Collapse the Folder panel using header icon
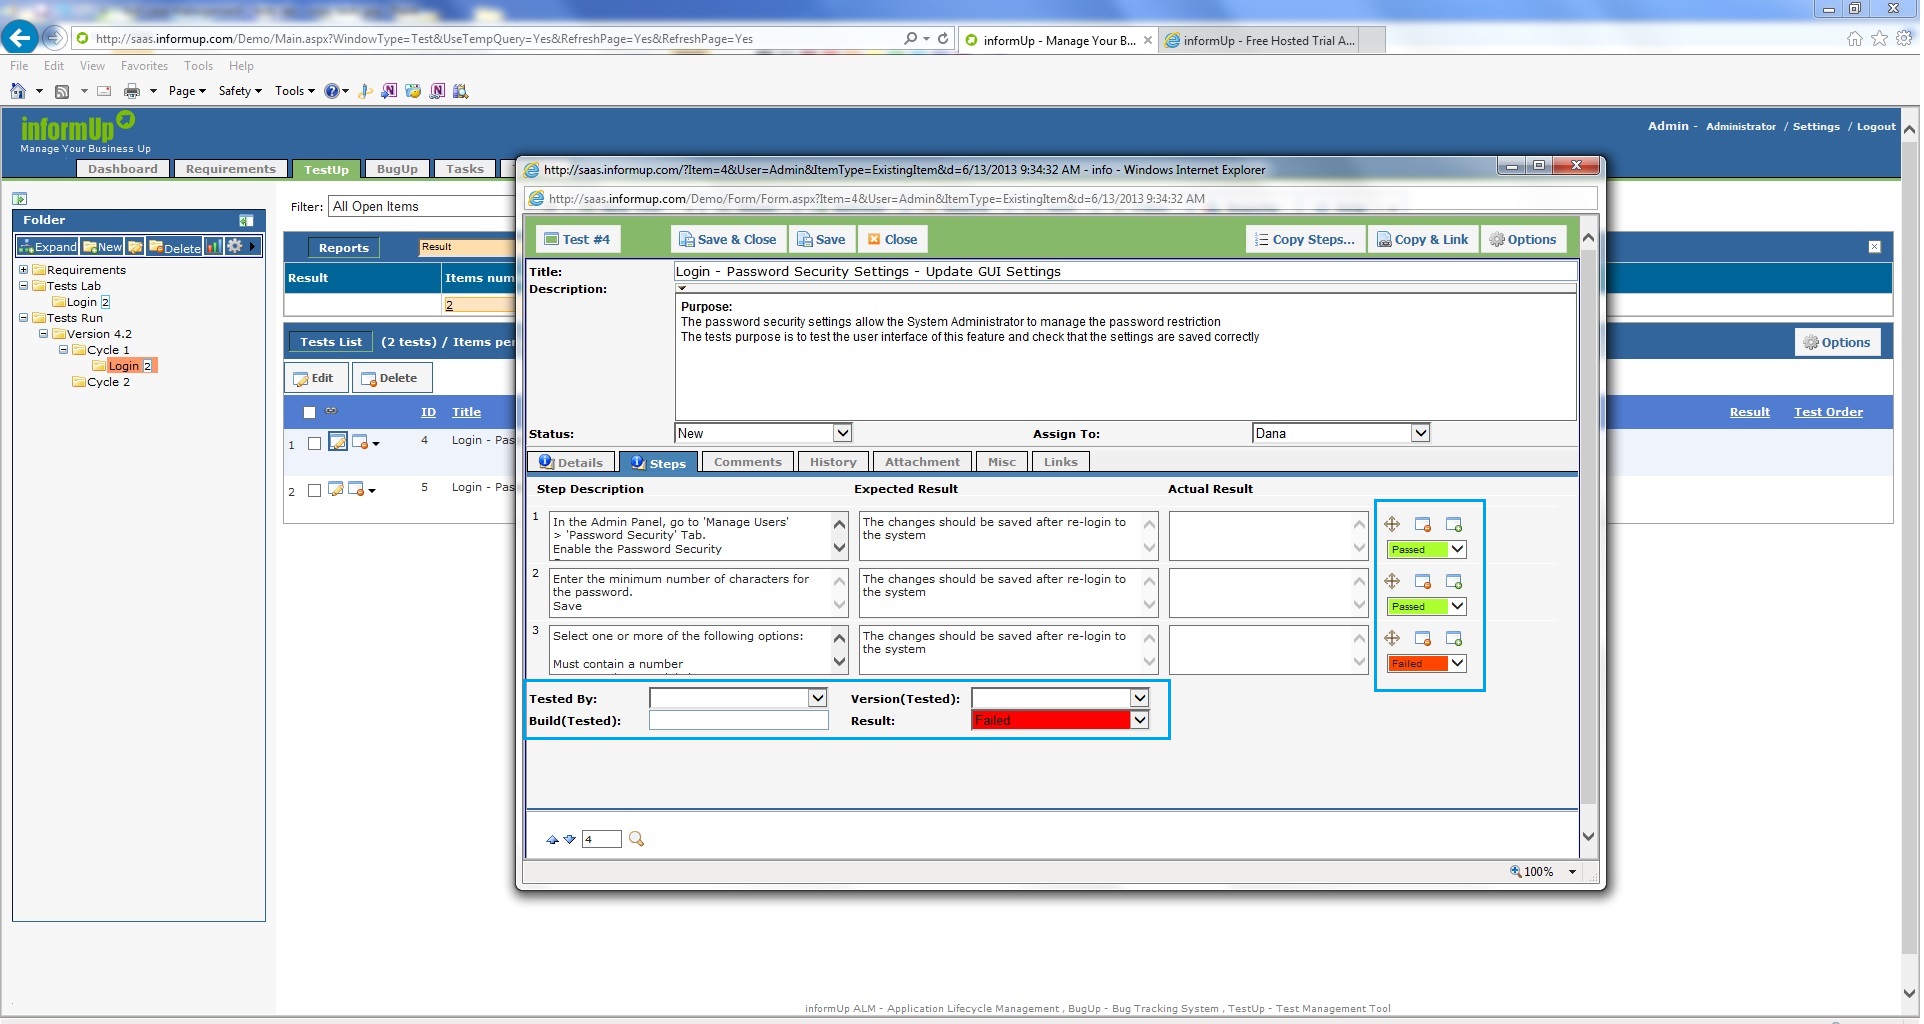Image resolution: width=1924 pixels, height=1024 pixels. (x=247, y=220)
